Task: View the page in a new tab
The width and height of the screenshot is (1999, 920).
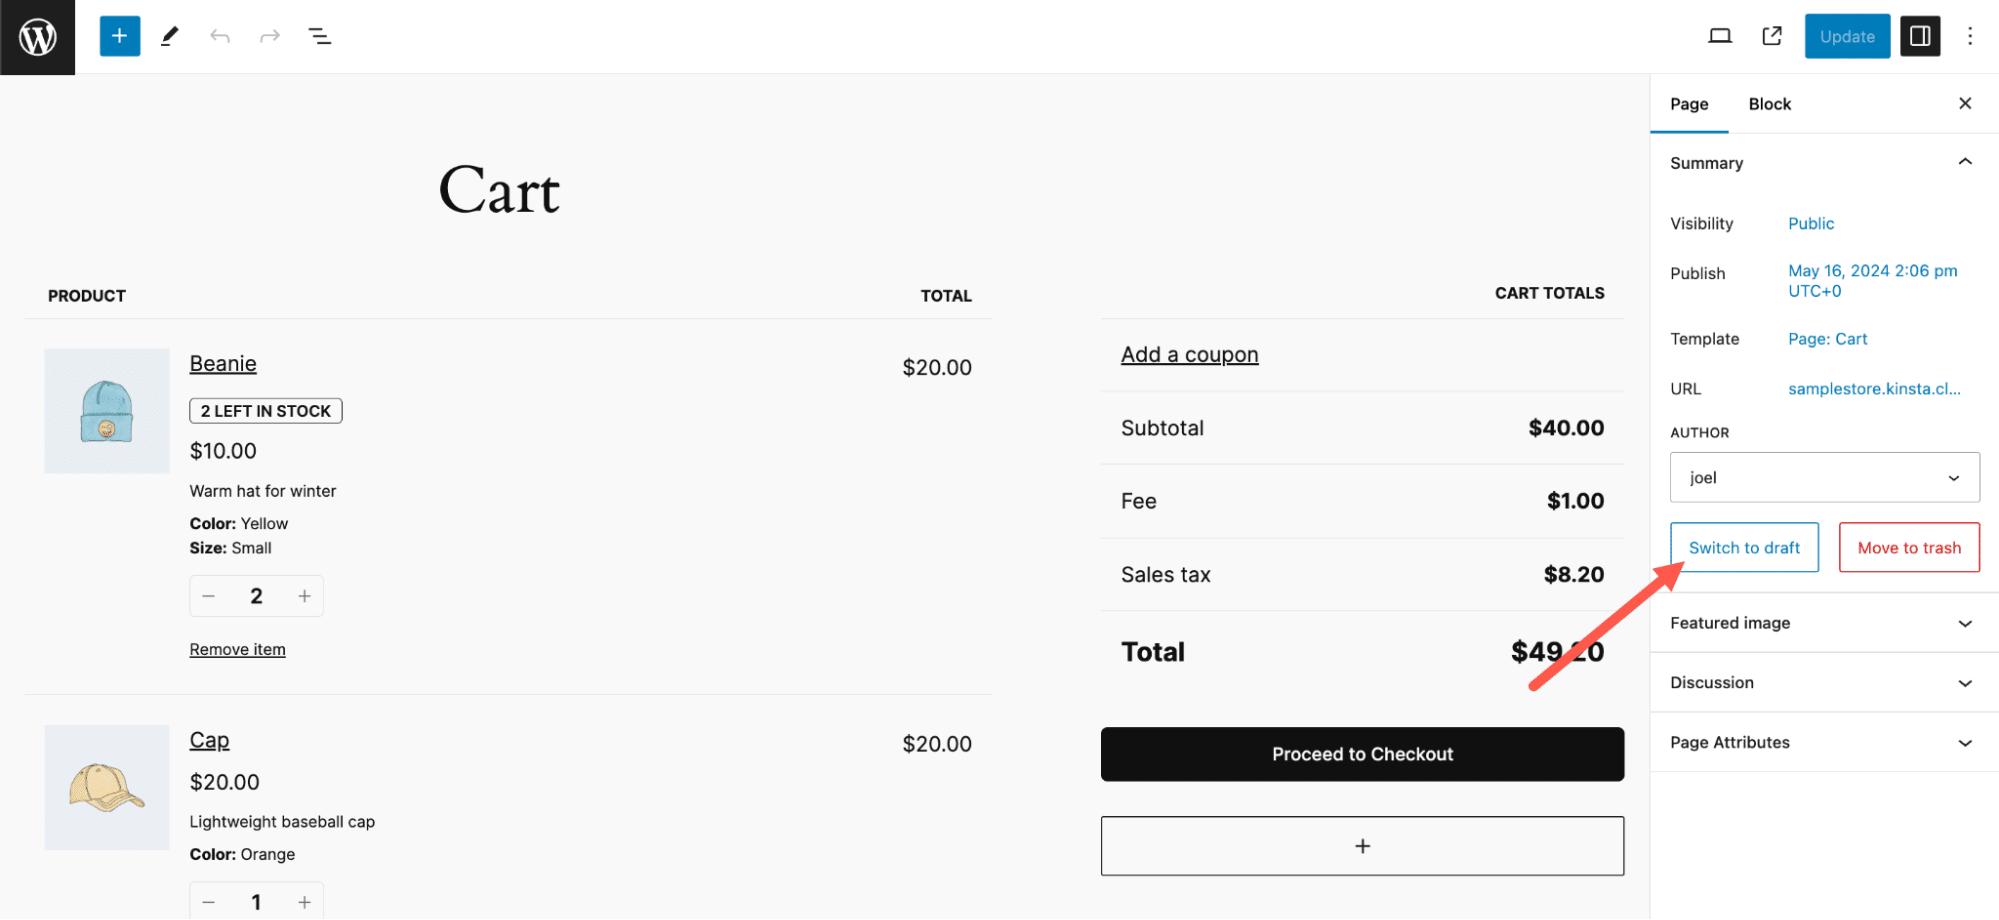Action: point(1771,35)
